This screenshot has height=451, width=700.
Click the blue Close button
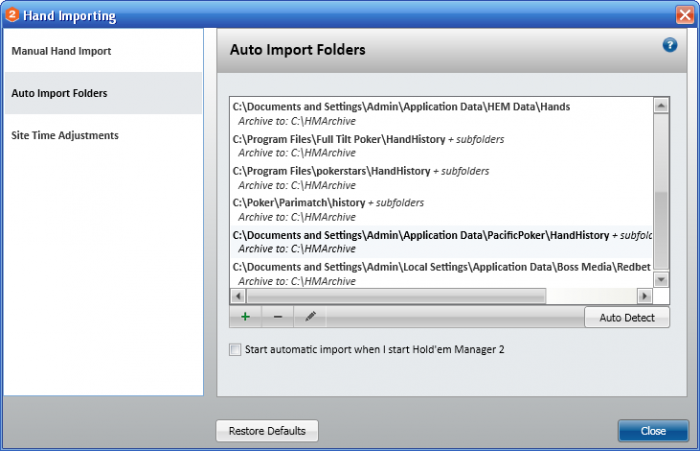[653, 431]
